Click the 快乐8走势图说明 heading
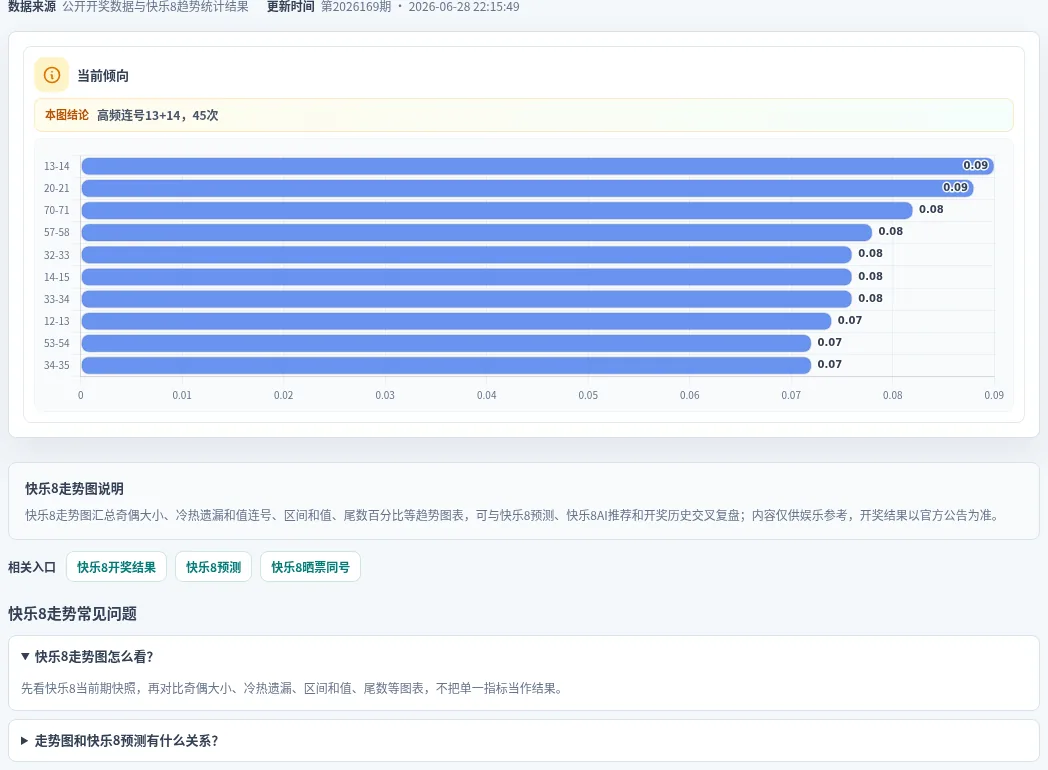This screenshot has width=1048, height=770. 74,489
